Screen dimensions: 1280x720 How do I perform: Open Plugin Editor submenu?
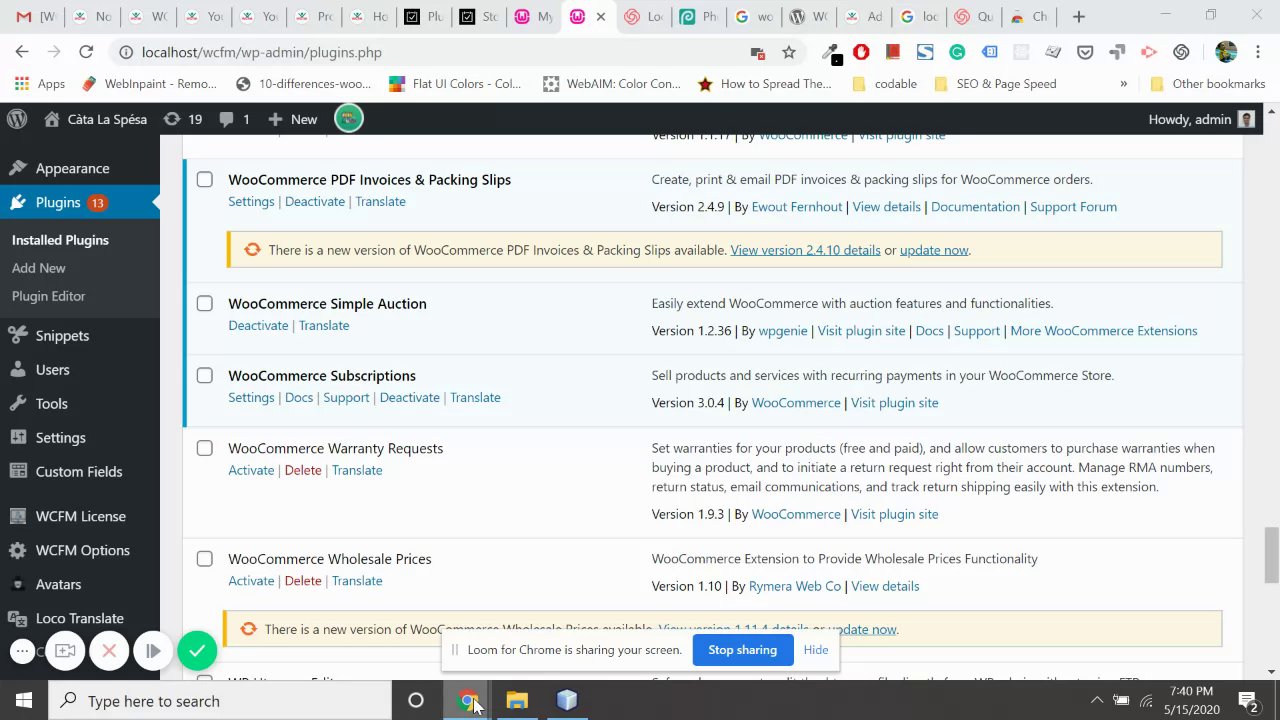(x=49, y=296)
